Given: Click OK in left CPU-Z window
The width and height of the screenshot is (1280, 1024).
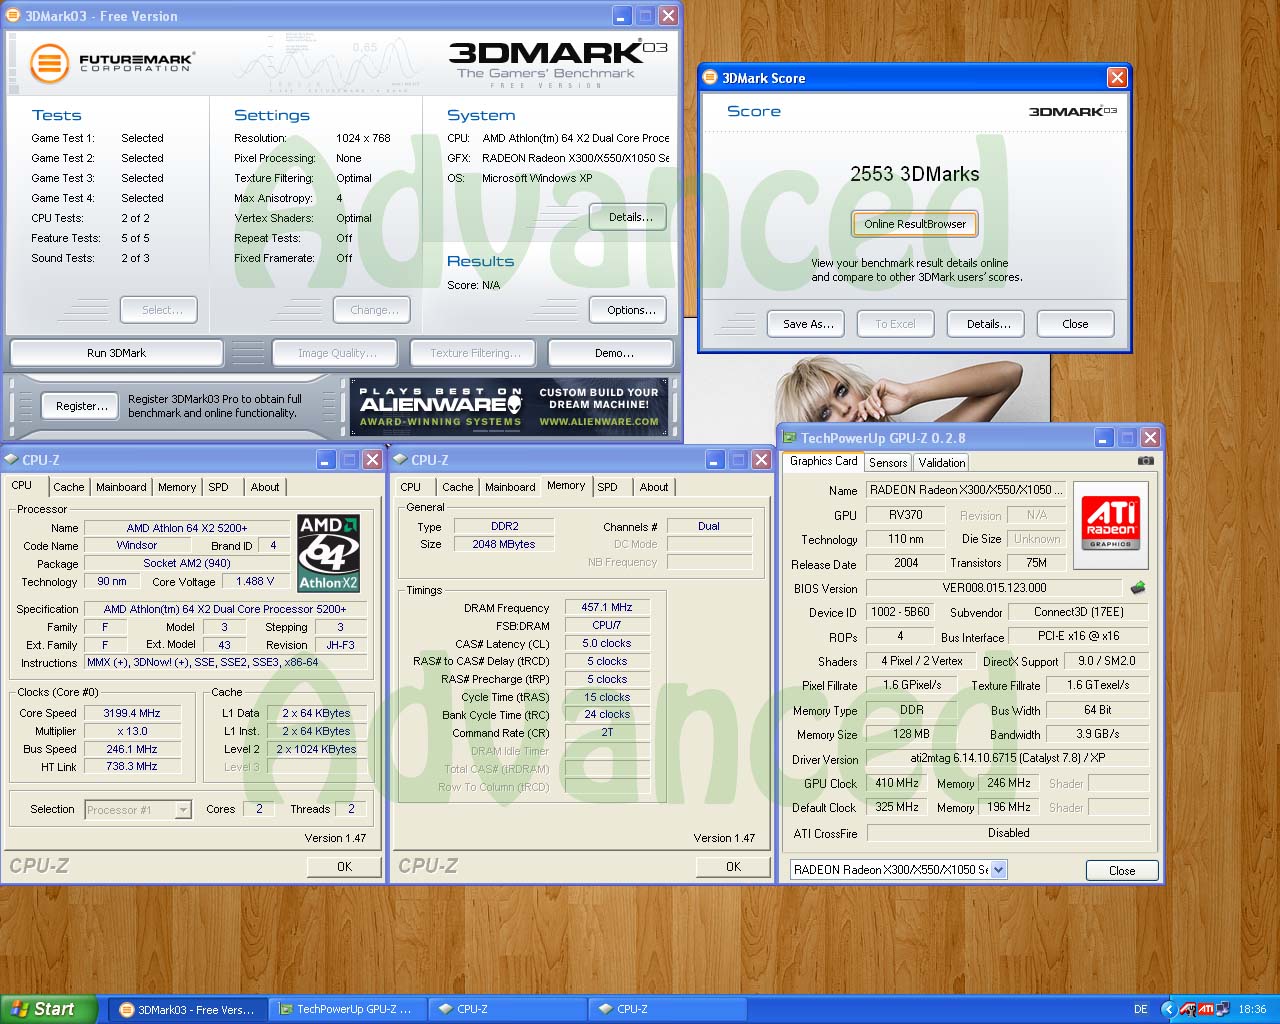Looking at the screenshot, I should click(x=344, y=867).
